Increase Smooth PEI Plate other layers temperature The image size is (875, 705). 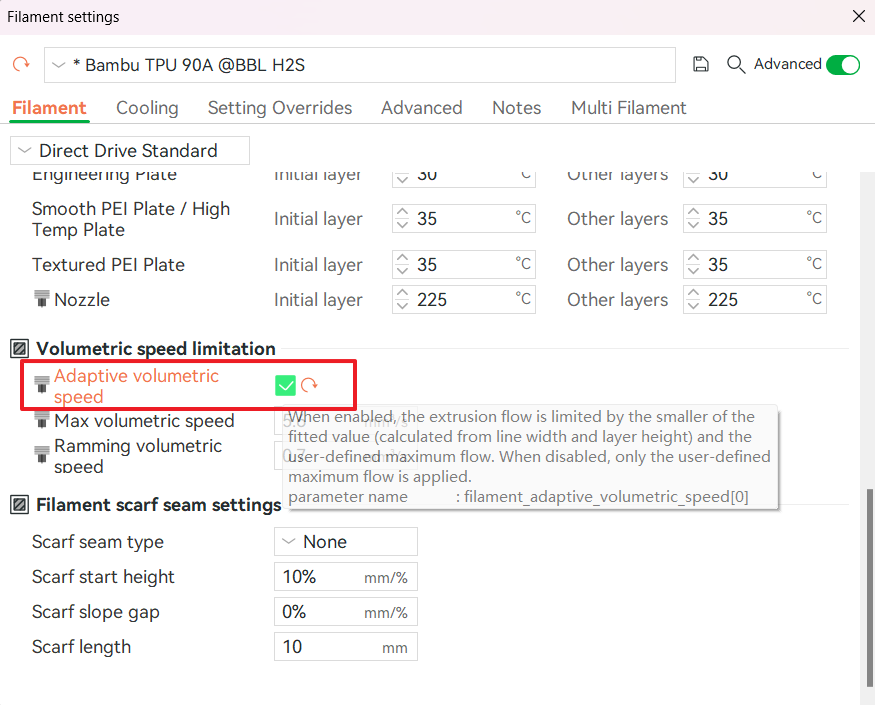pyautogui.click(x=693, y=212)
